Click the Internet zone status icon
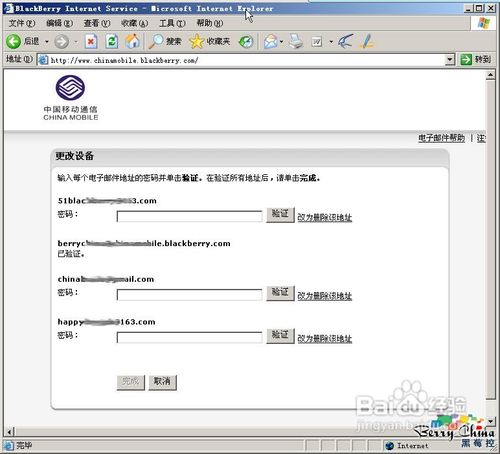The width and height of the screenshot is (500, 454). 389,445
